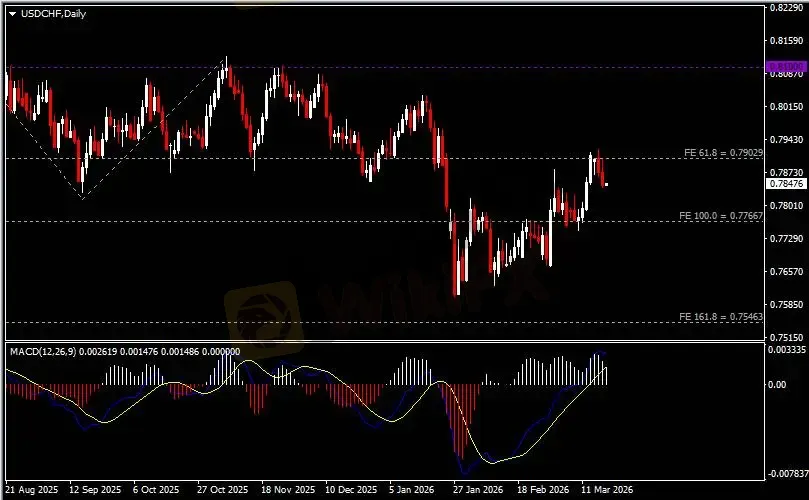Select the MACD scale value -0.007837
Image resolution: width=809 pixels, height=500 pixels.
pos(788,474)
